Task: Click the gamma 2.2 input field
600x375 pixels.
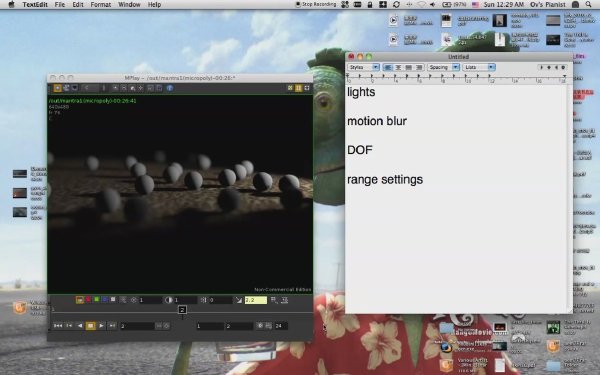Action: pyautogui.click(x=256, y=300)
